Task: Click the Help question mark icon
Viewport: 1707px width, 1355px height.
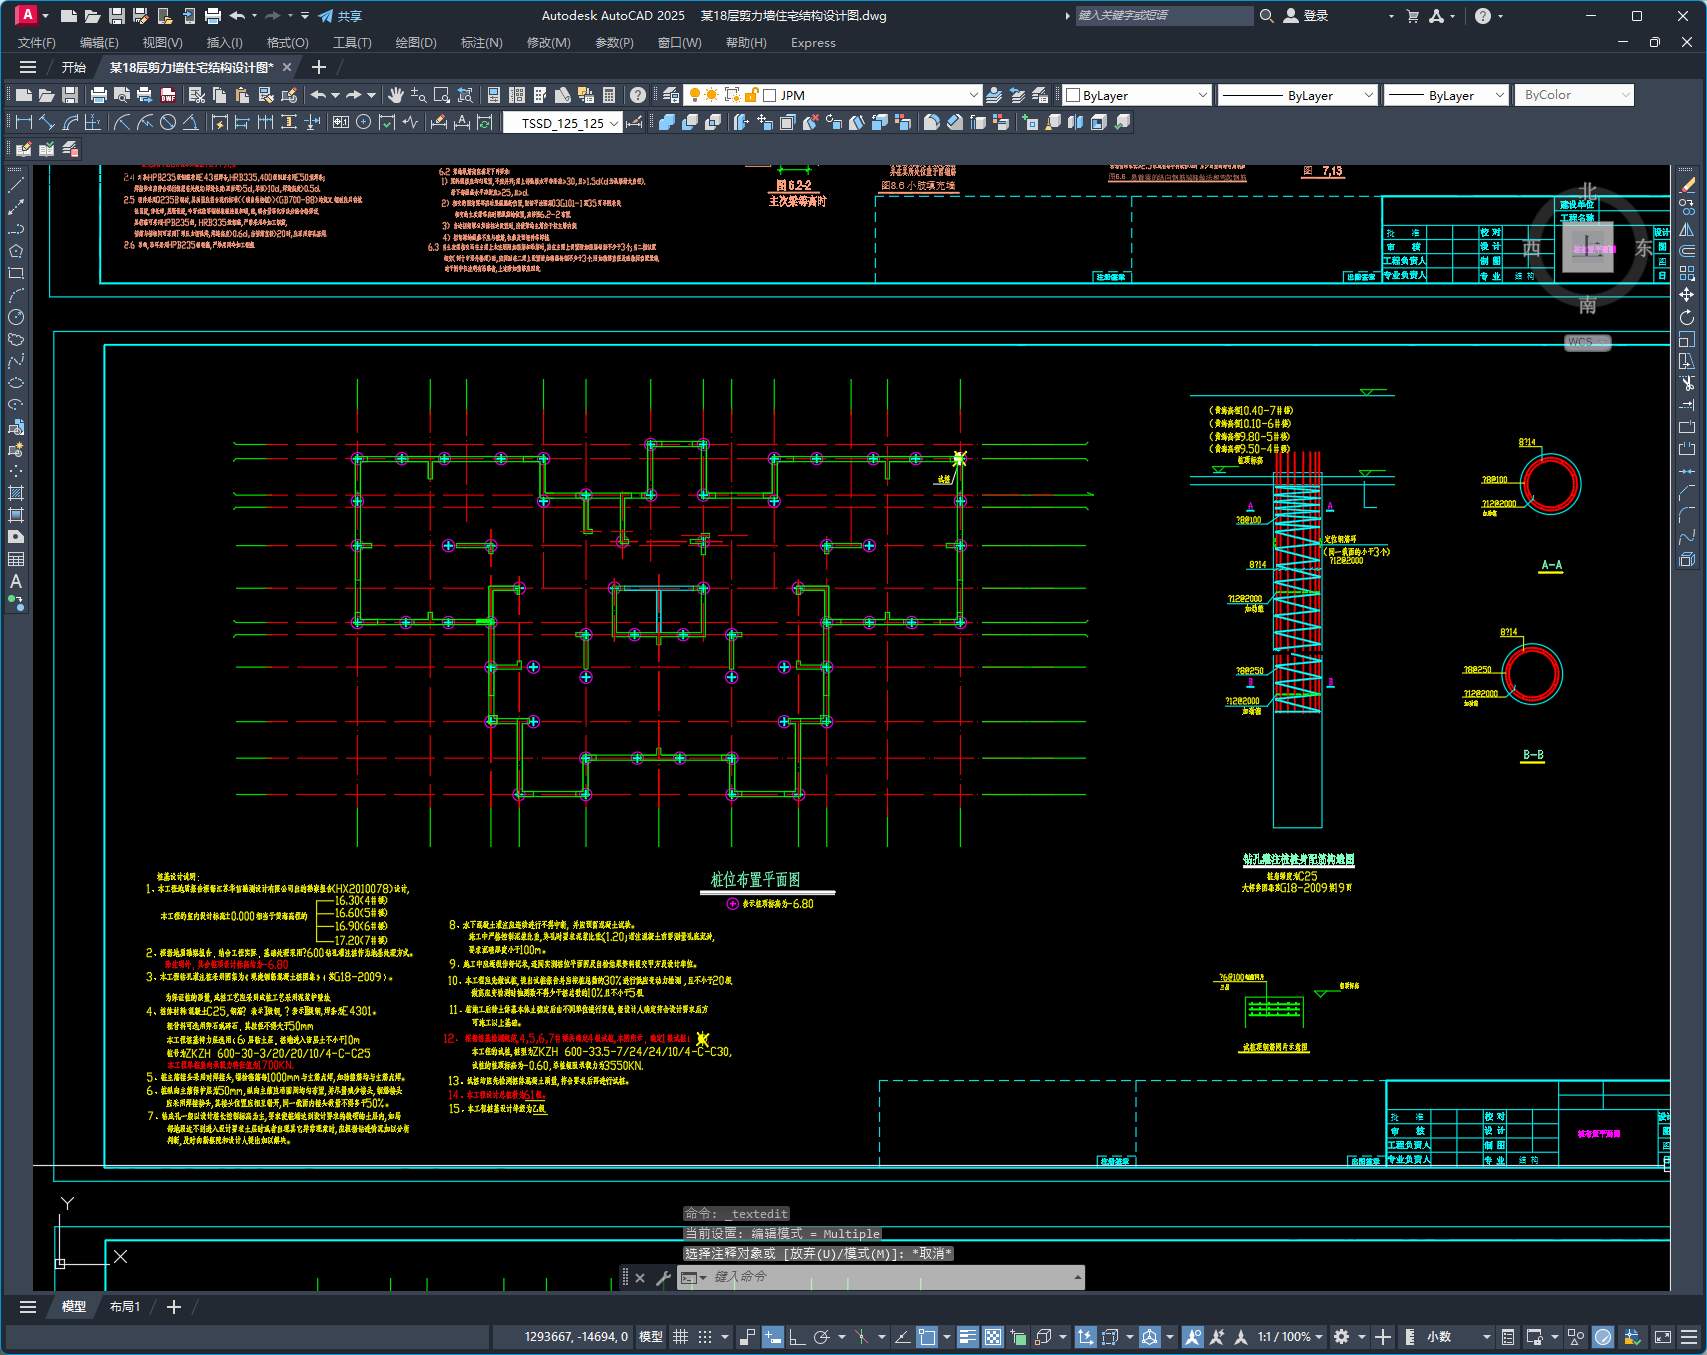Action: pyautogui.click(x=638, y=95)
